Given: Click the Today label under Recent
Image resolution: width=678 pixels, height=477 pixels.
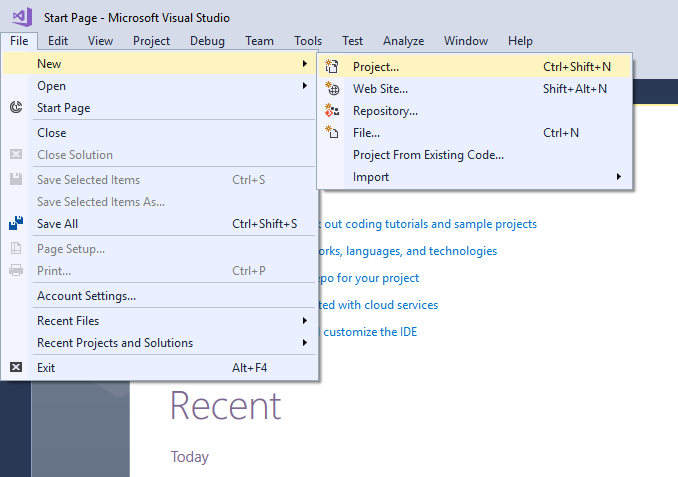Looking at the screenshot, I should 189,457.
